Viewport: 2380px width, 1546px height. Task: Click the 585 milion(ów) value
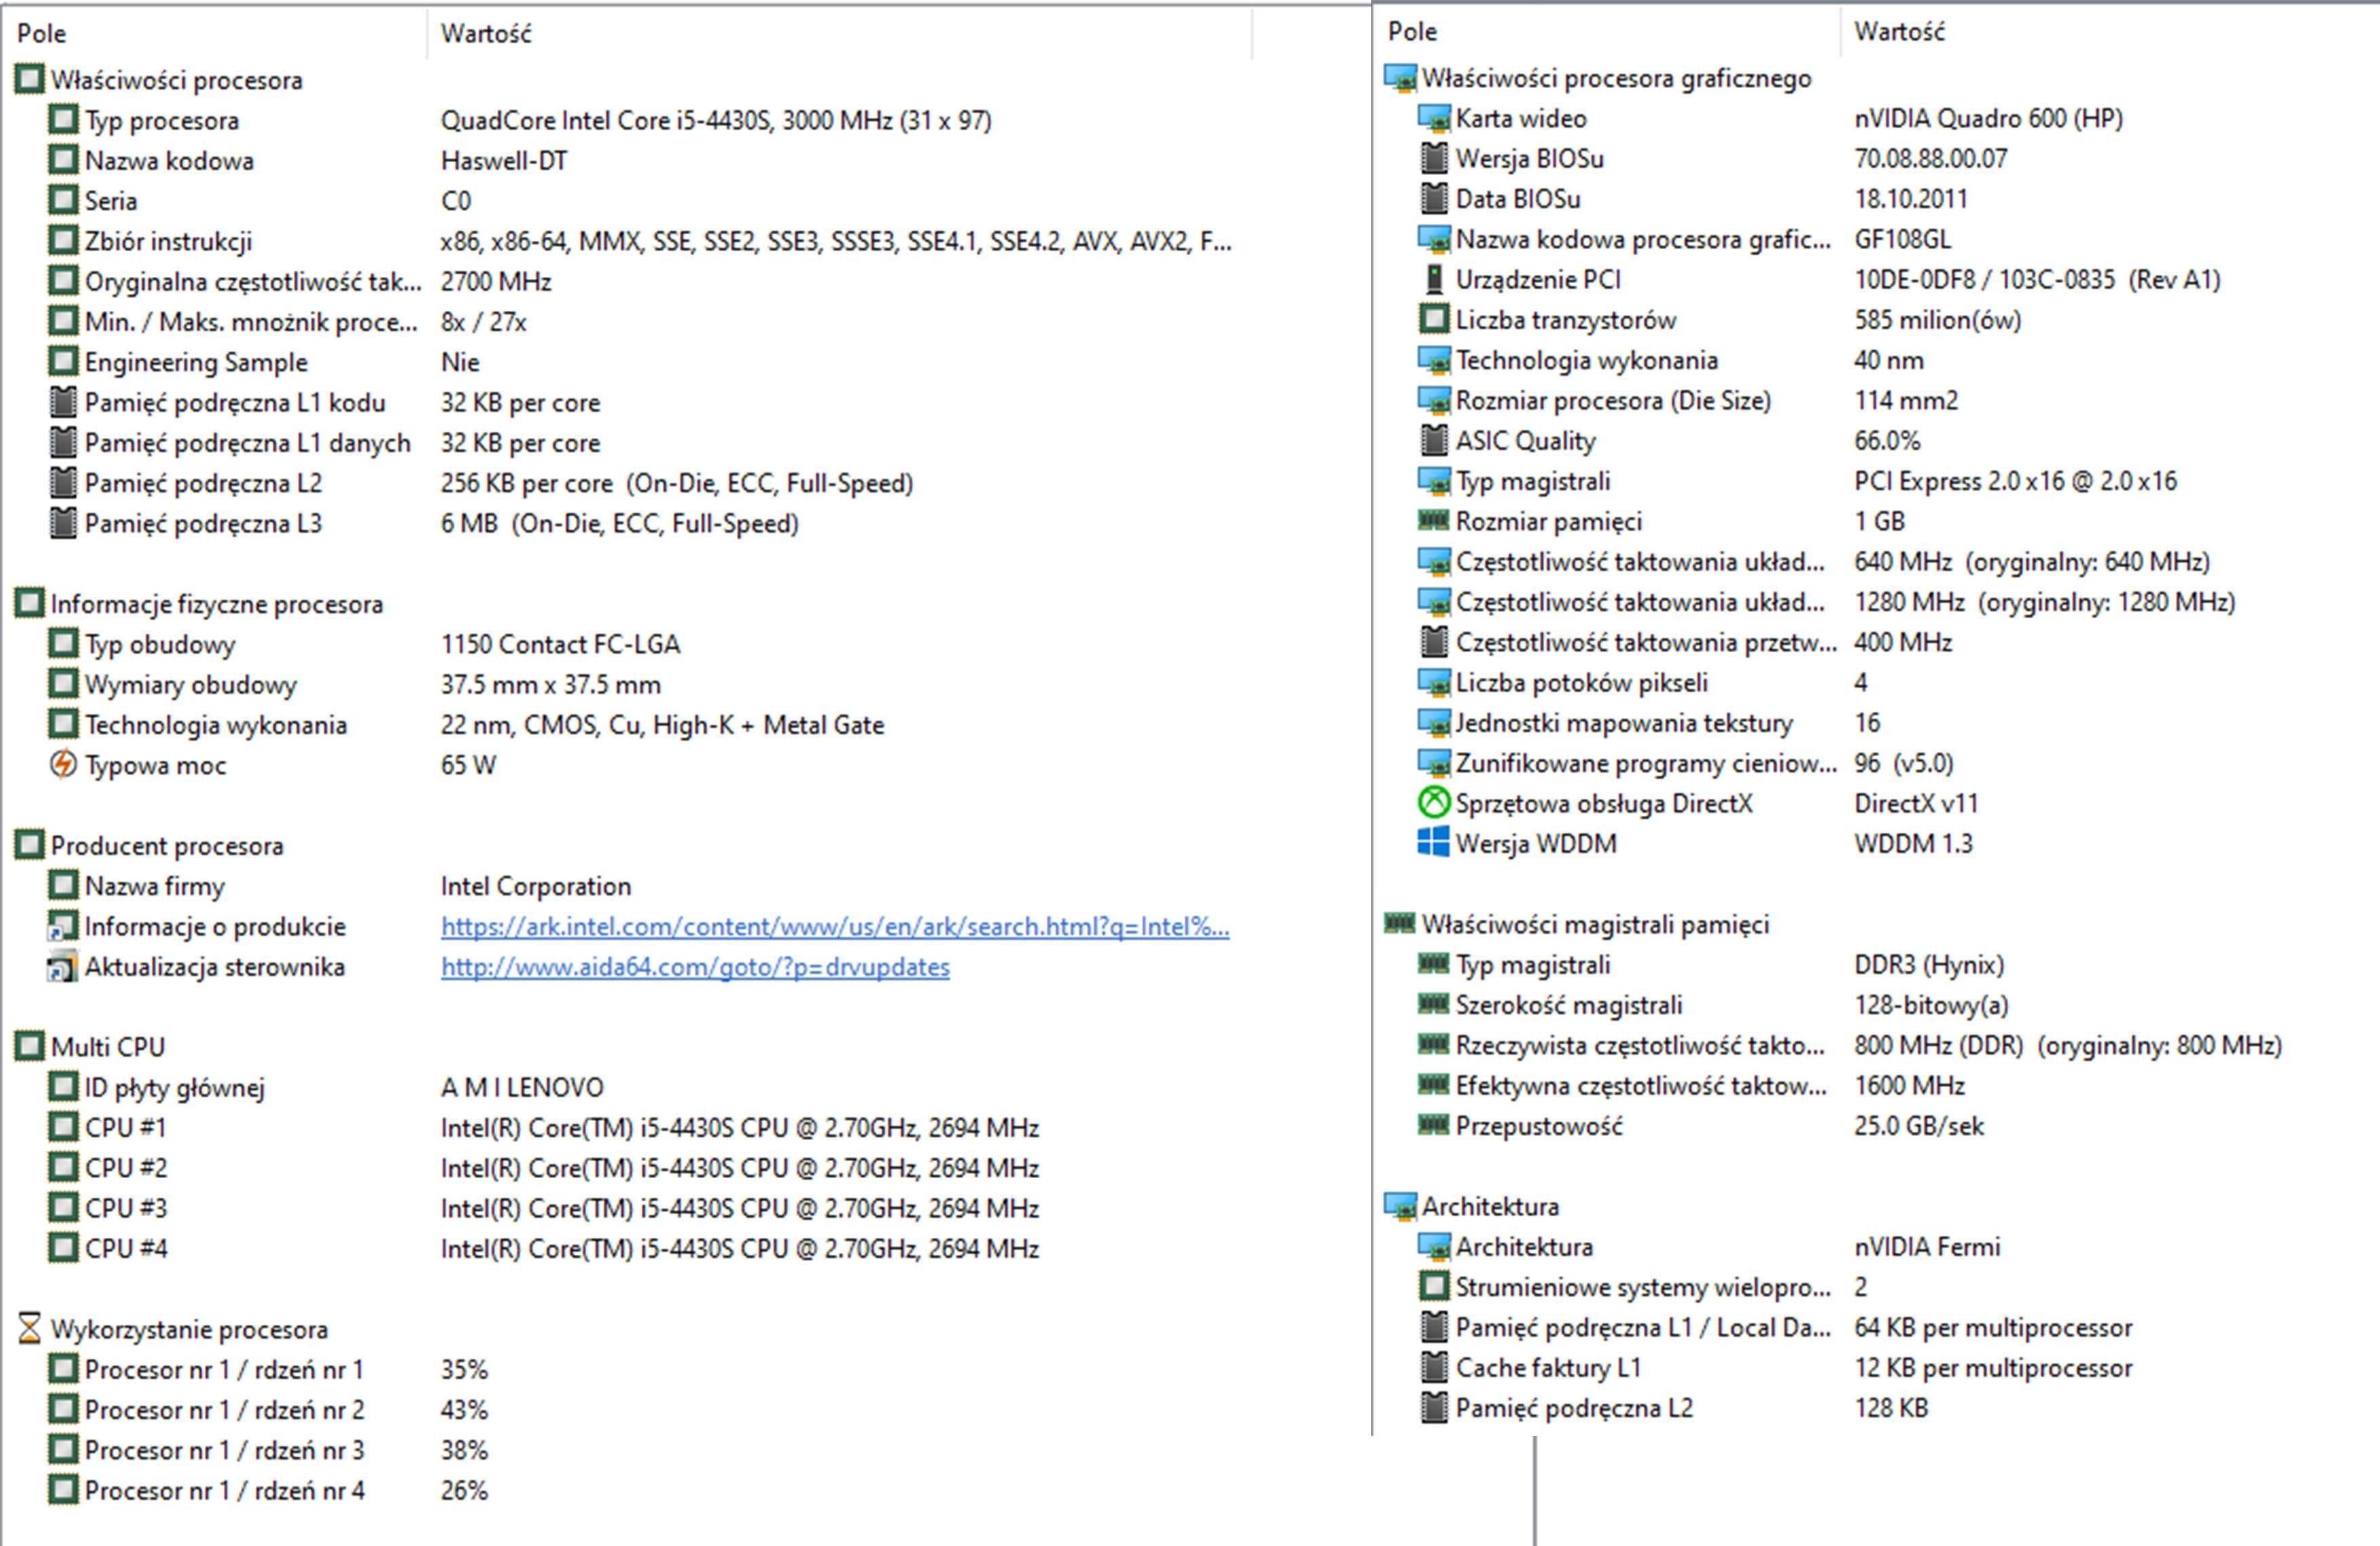pyautogui.click(x=1937, y=320)
